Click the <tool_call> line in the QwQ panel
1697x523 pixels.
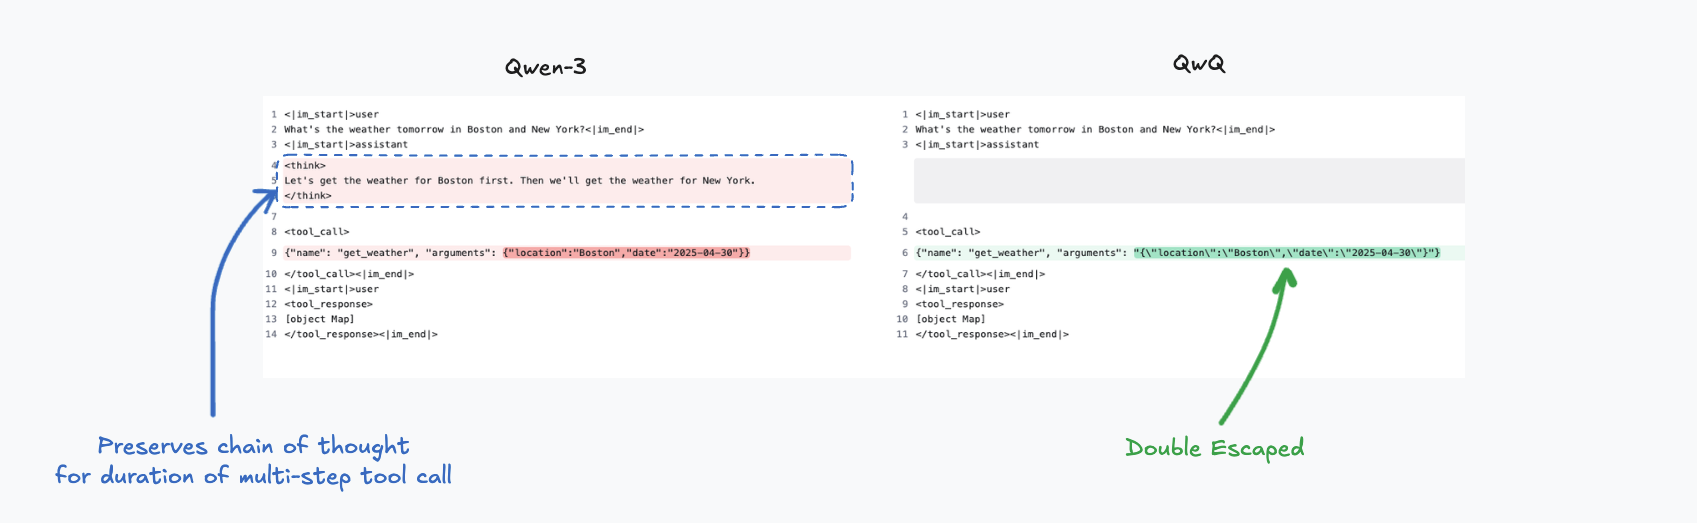[x=948, y=232]
